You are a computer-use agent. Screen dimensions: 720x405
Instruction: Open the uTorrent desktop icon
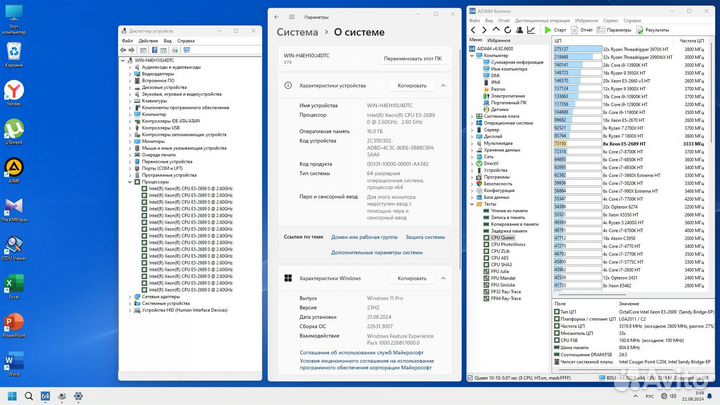click(x=14, y=132)
